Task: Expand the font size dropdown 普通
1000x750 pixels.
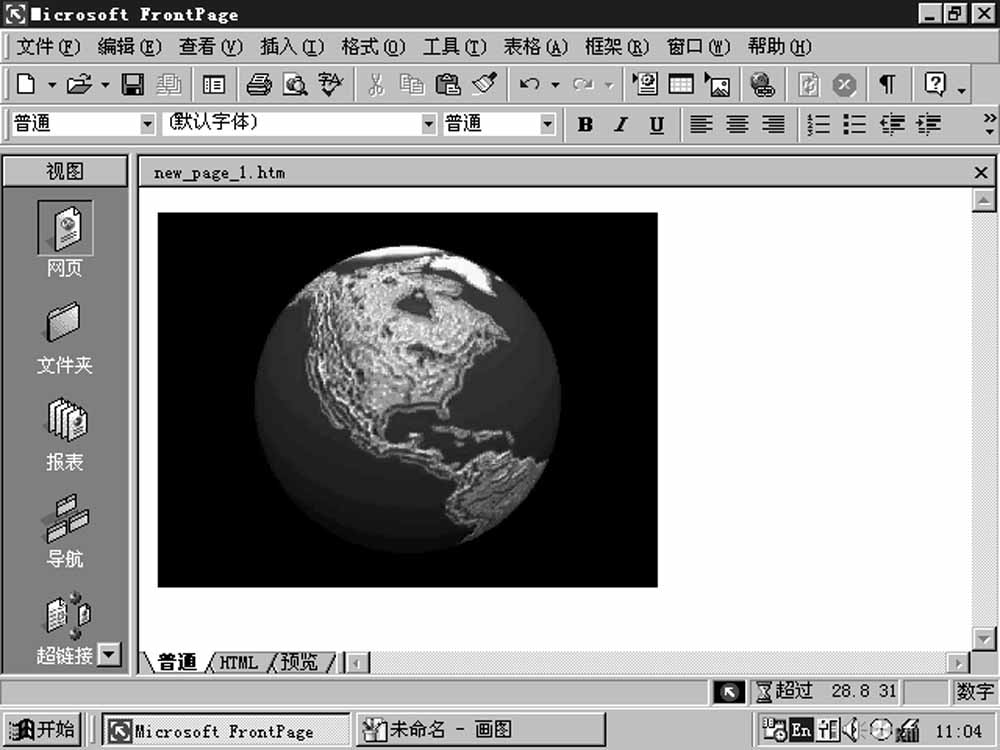Action: [x=547, y=124]
